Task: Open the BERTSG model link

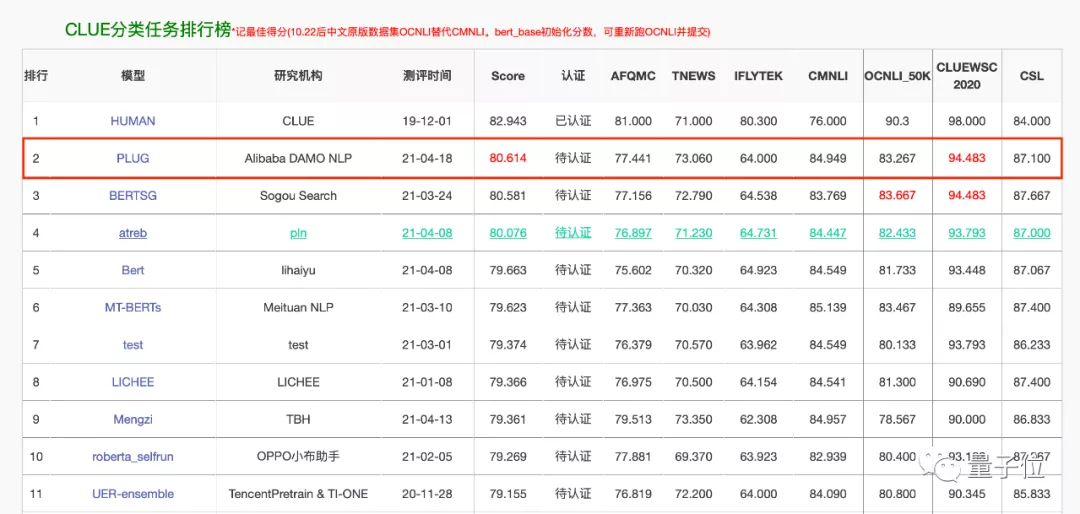Action: point(133,195)
